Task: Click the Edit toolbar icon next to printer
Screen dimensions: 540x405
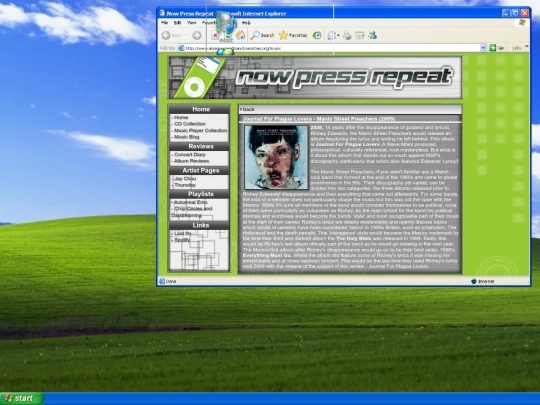Action: (360, 35)
